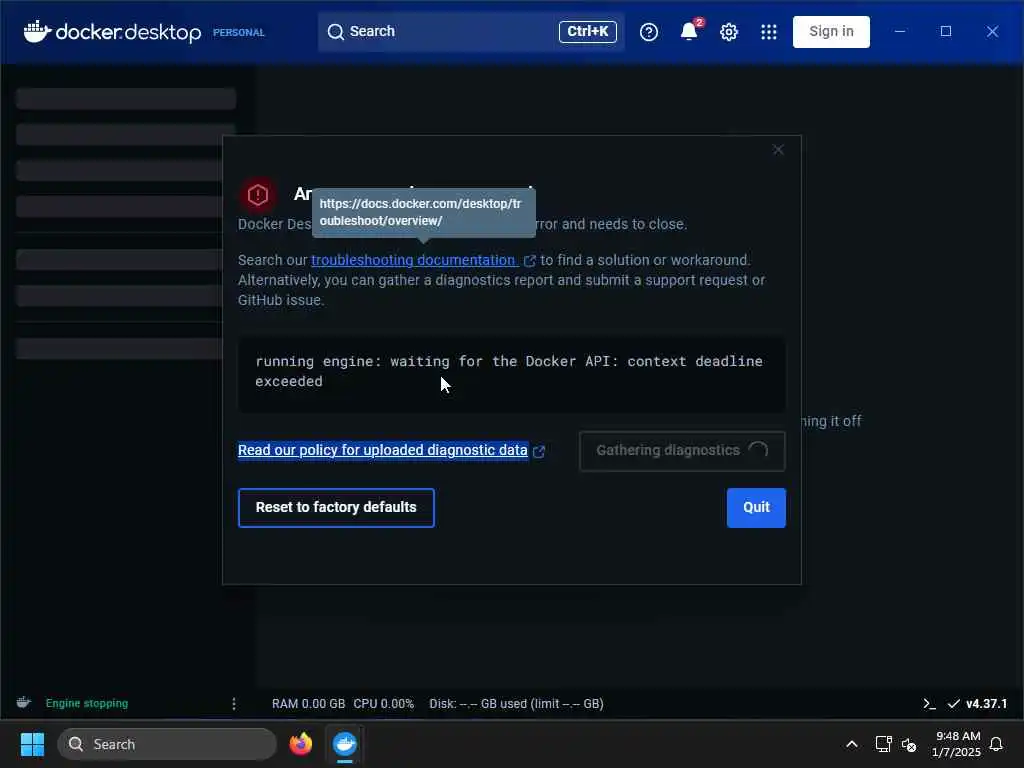
Task: Click the network tray icon
Action: click(883, 744)
